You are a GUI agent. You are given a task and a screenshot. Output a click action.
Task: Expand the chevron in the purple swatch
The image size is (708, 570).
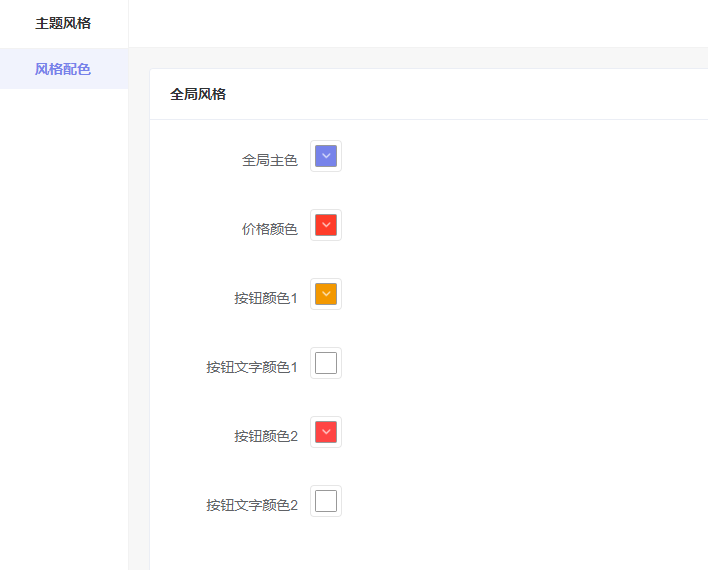pos(326,156)
